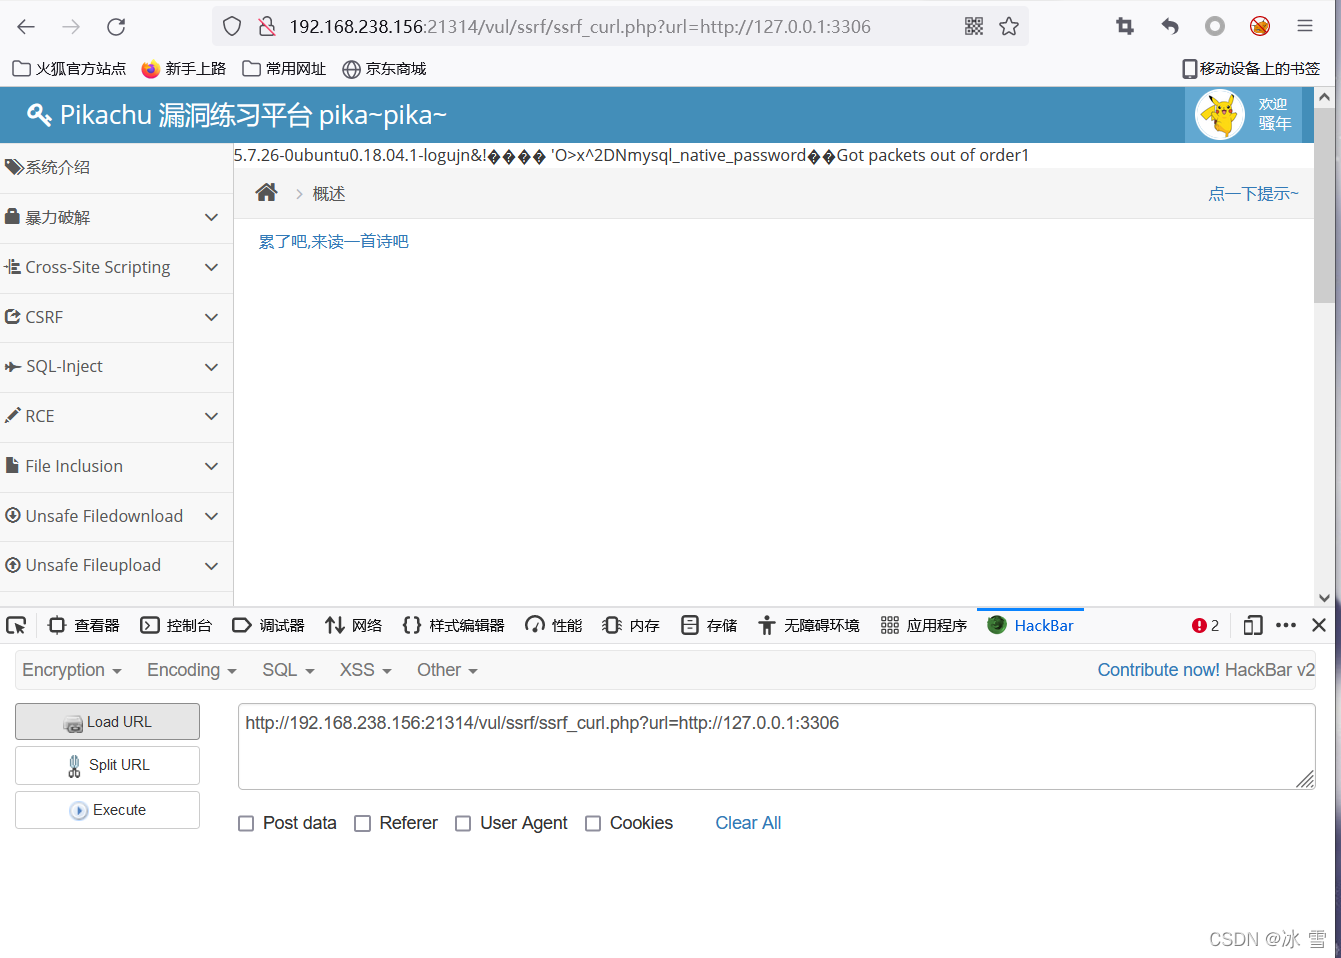Enable the Referer checkbox
This screenshot has height=958, width=1341.
(363, 824)
